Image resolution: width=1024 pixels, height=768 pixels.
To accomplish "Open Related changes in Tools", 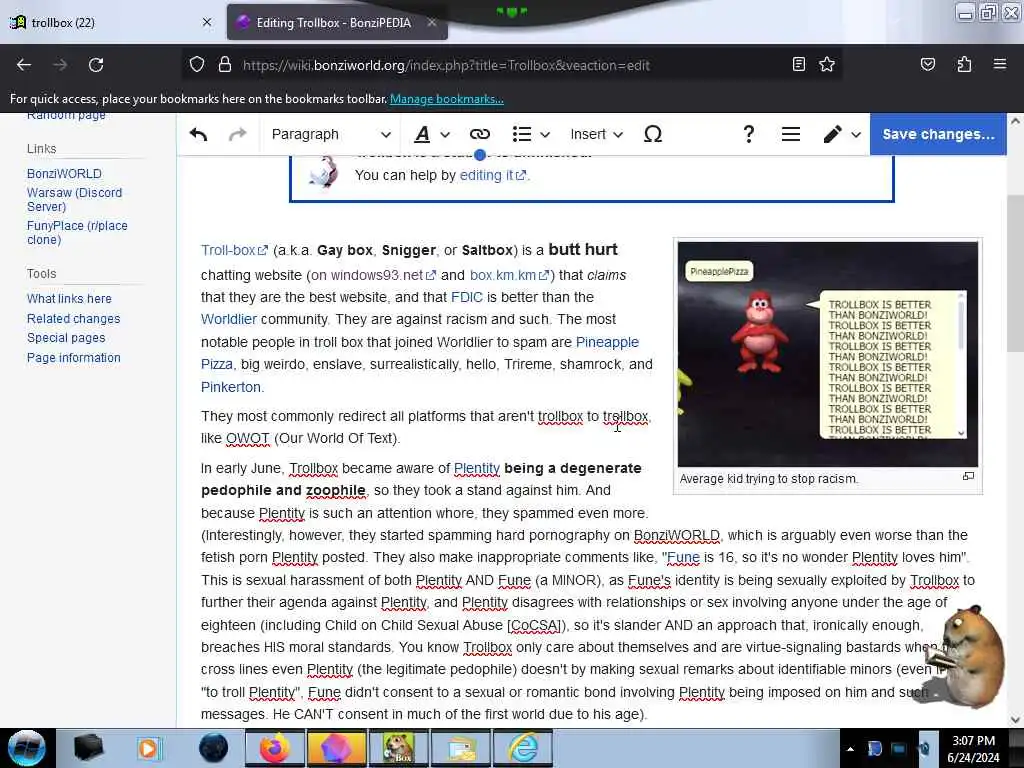I will (x=73, y=319).
